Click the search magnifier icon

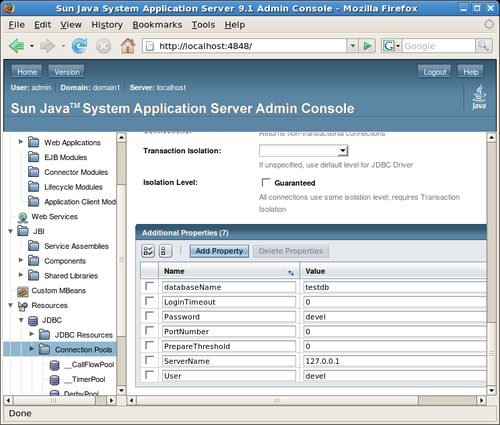[483, 46]
